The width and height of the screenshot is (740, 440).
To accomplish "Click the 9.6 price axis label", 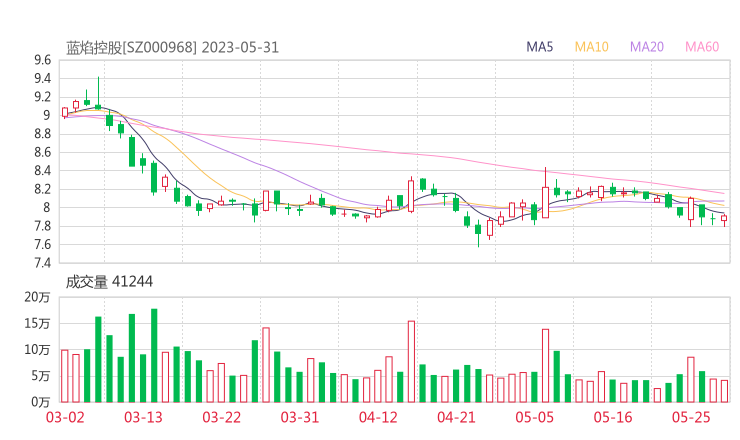I will point(42,60).
